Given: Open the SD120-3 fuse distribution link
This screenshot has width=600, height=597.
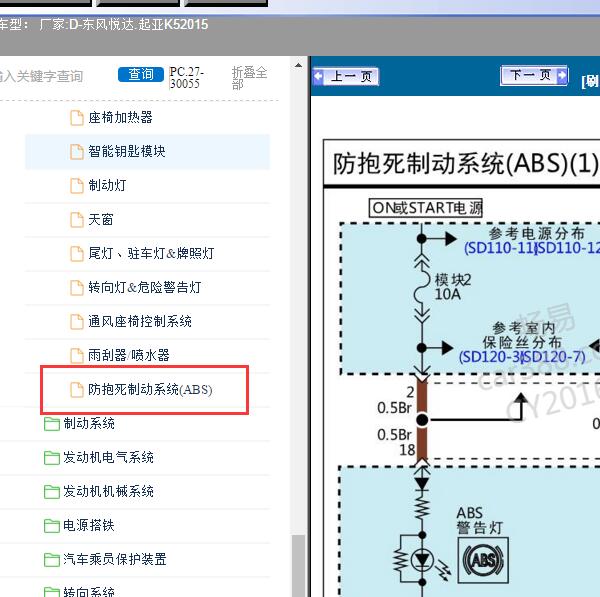Looking at the screenshot, I should 490,357.
